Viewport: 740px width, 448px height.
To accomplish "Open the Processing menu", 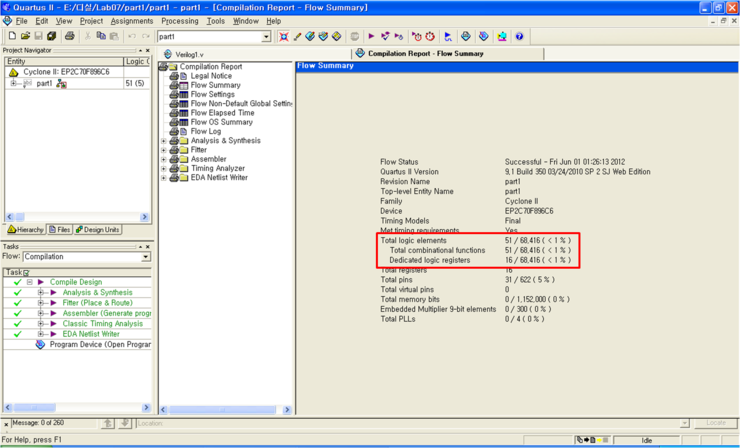I will (179, 21).
